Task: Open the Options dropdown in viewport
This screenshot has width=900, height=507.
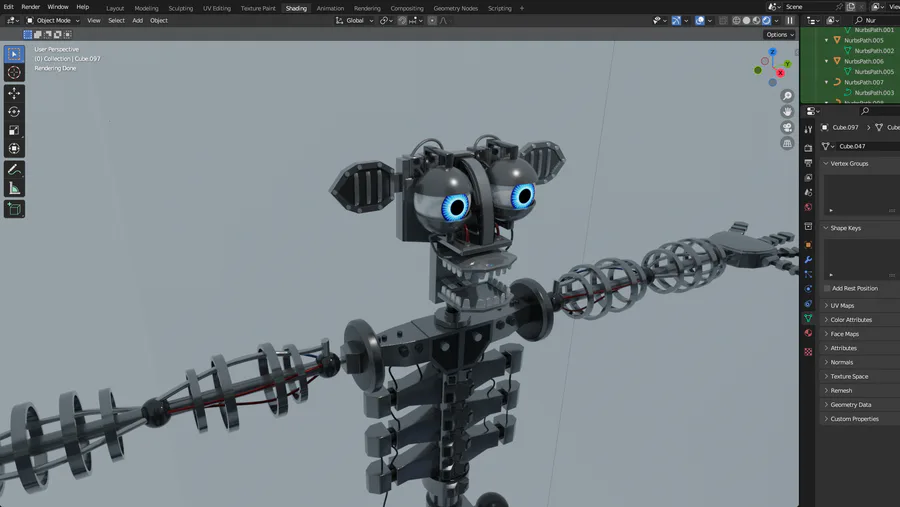Action: click(779, 34)
